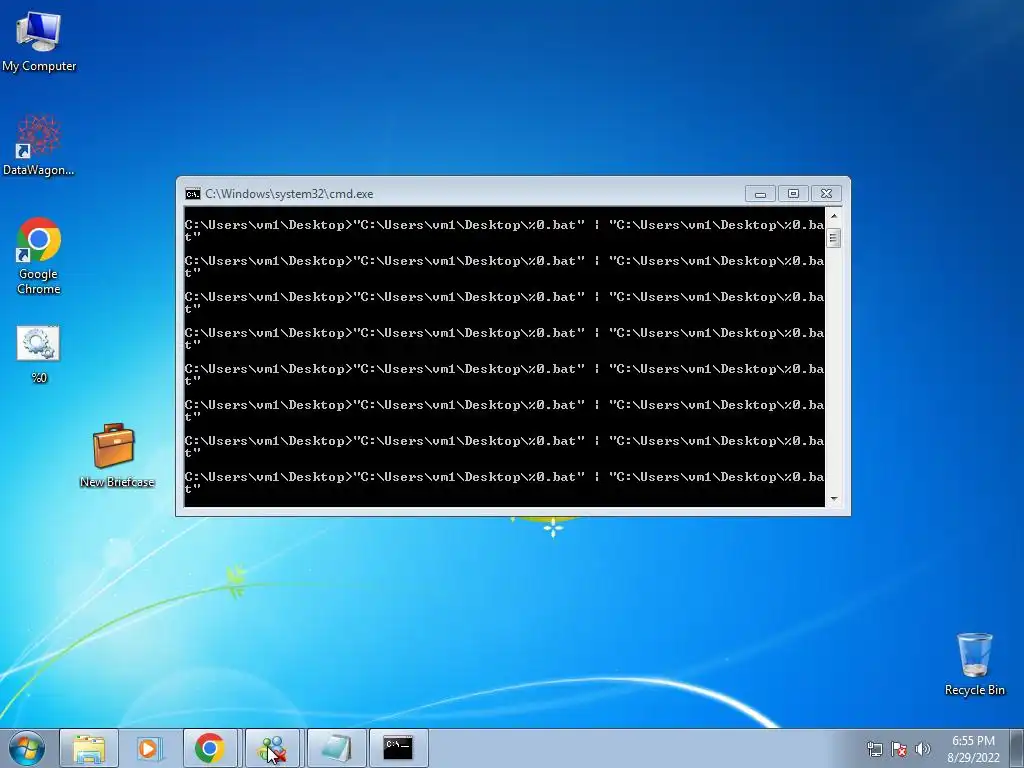1024x768 pixels.
Task: Open the notepad taskbar icon
Action: 336,748
